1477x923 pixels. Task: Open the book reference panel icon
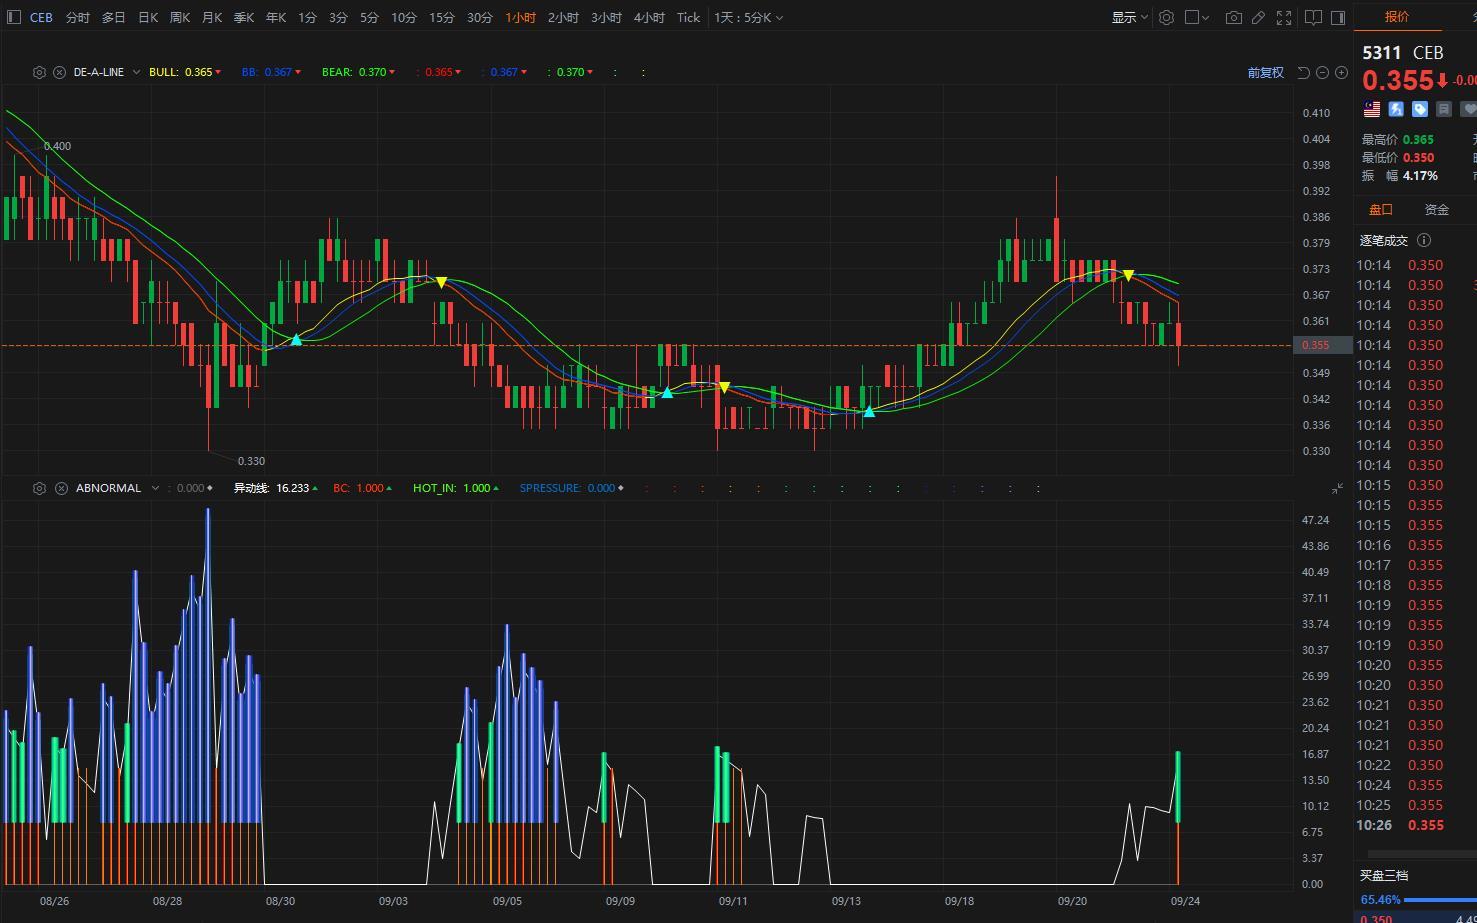pyautogui.click(x=1314, y=17)
